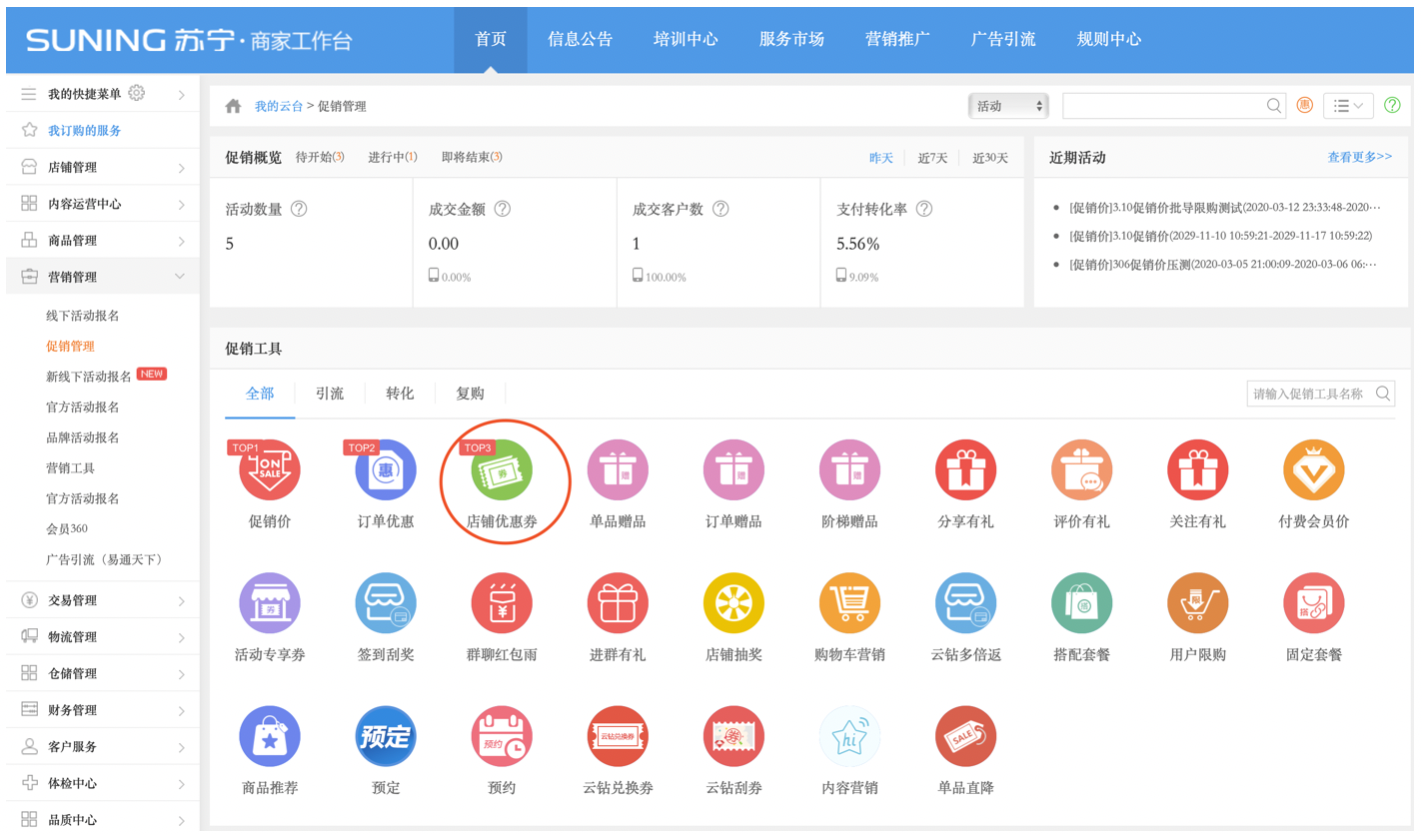Open the 活动专享券 tool icon

coord(270,603)
